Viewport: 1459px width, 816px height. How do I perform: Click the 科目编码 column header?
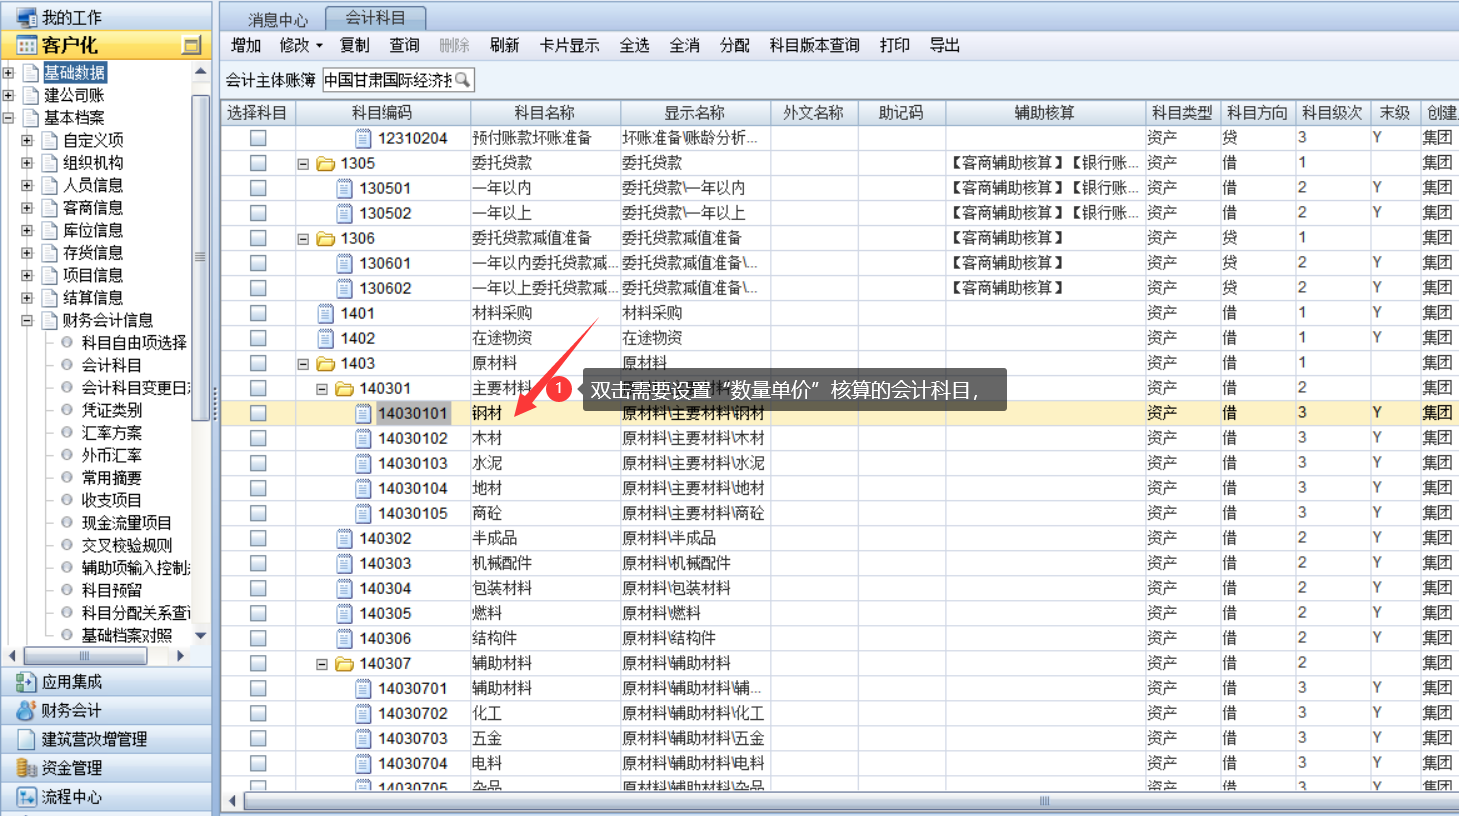point(383,113)
